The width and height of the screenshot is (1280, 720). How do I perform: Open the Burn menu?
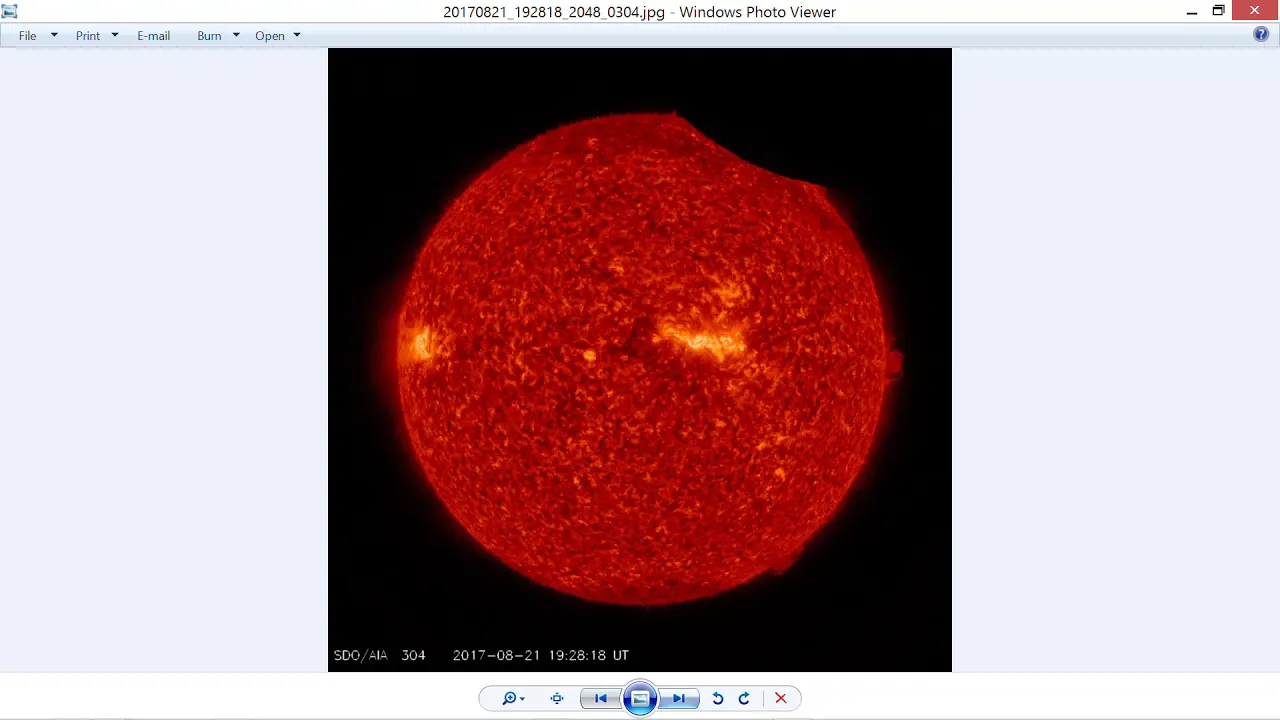click(x=209, y=36)
